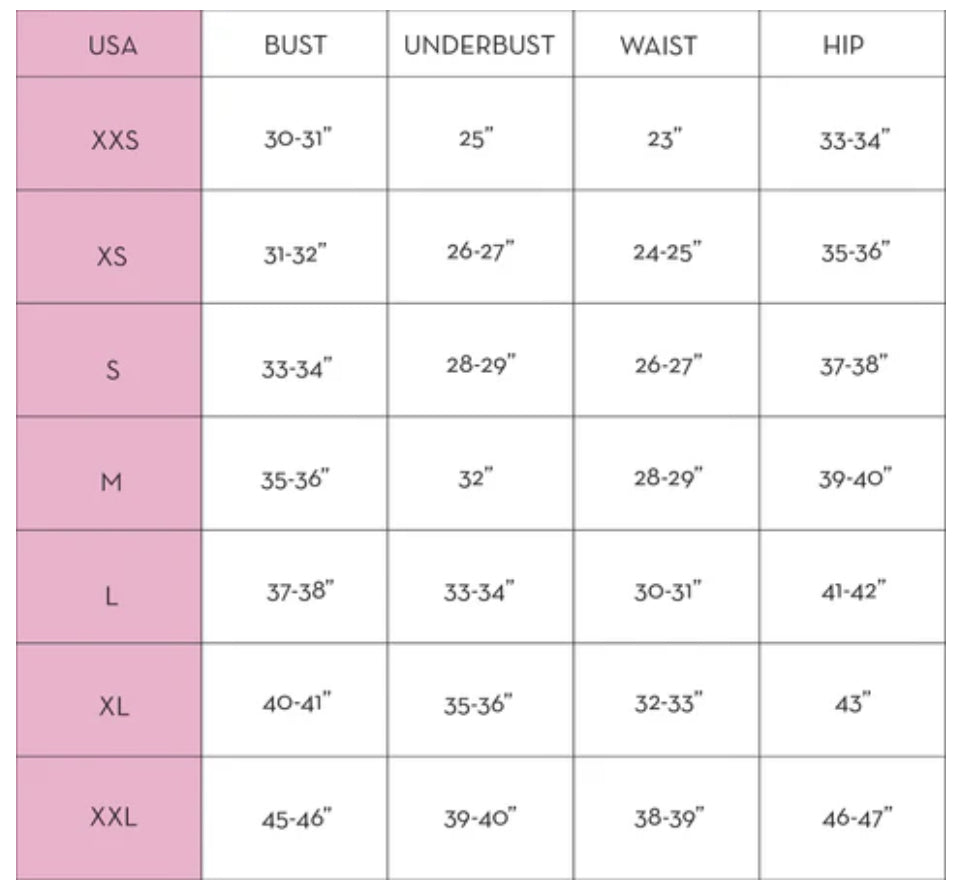Click the HIP column header
Screen dimensions: 959x890
click(845, 46)
